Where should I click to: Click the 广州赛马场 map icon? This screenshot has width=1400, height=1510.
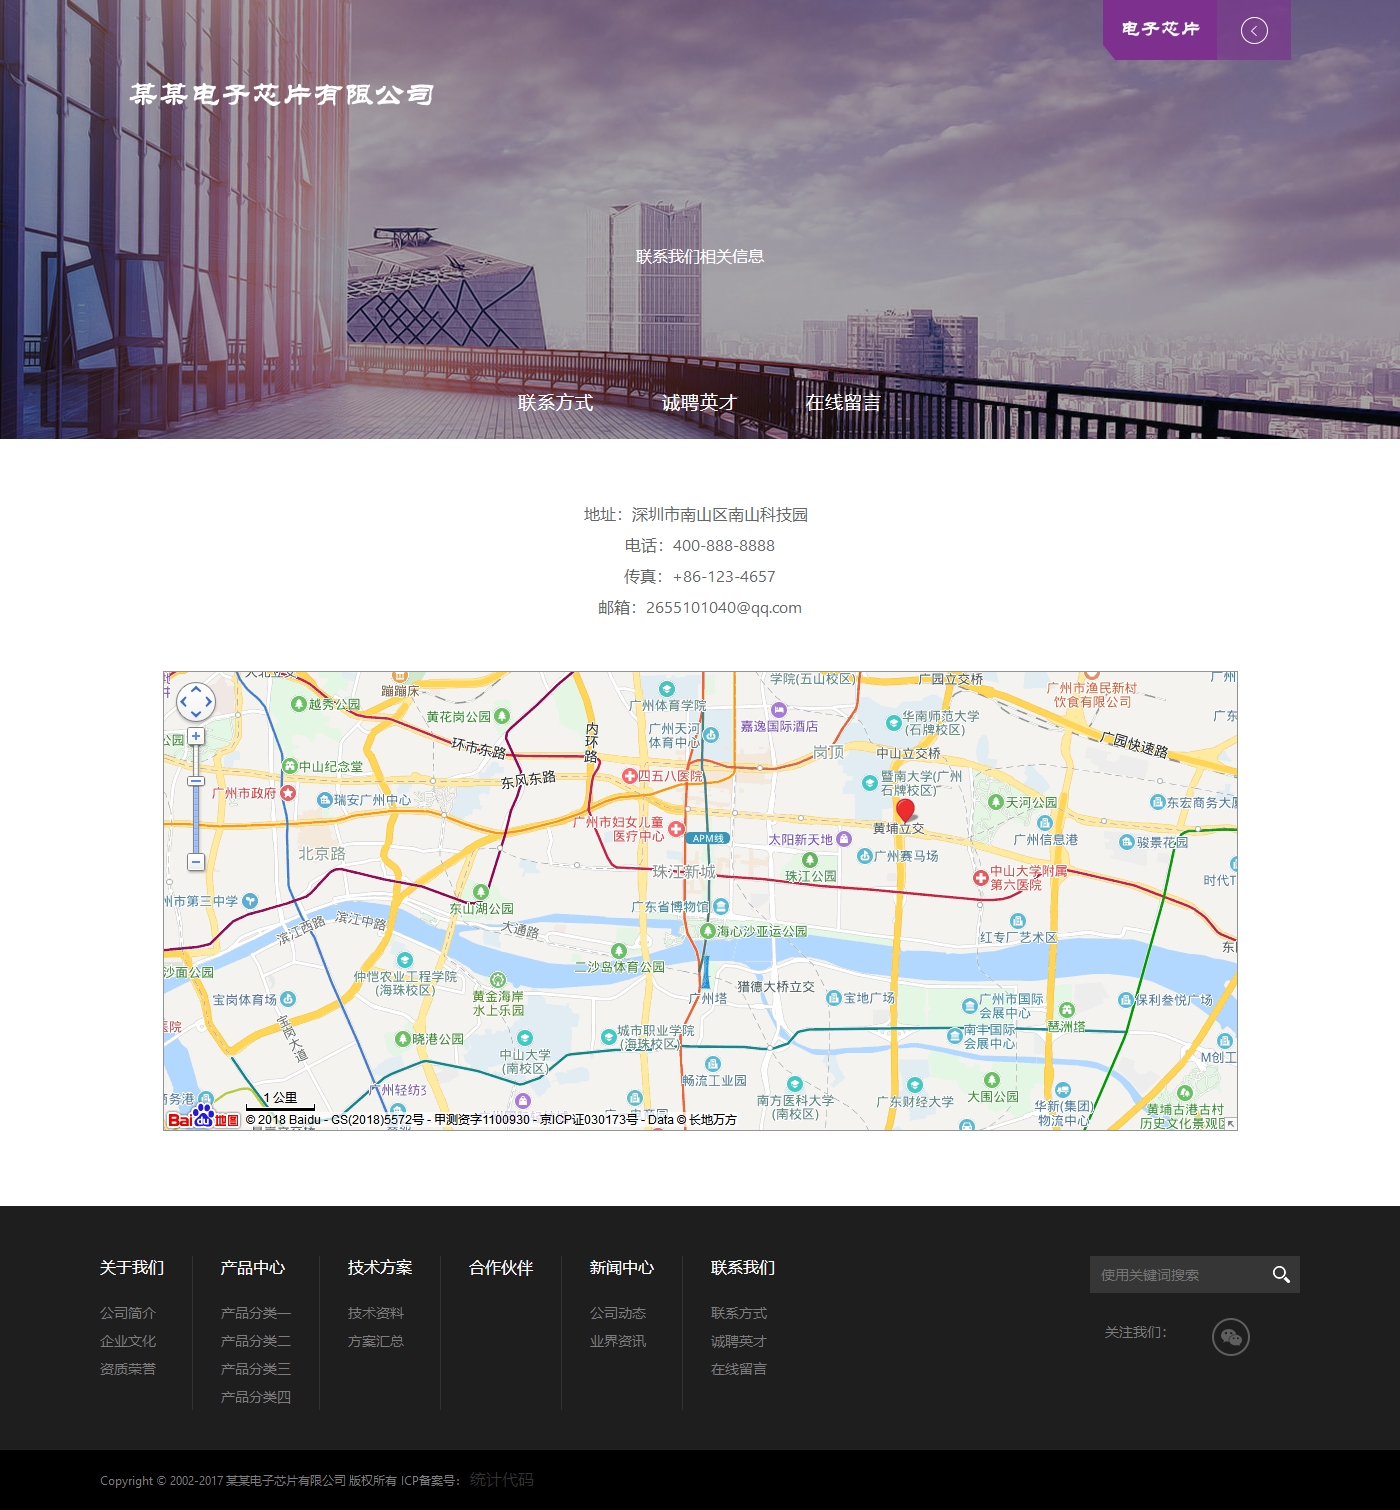(865, 856)
